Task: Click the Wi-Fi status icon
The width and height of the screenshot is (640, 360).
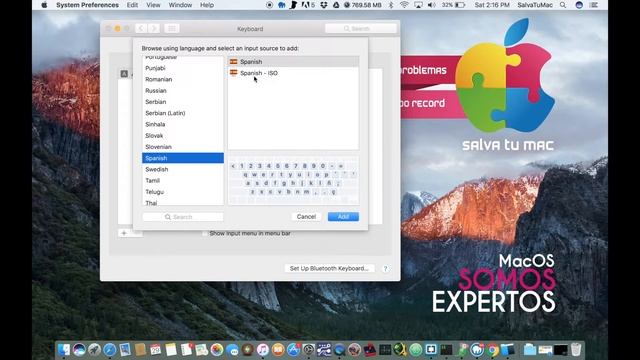Action: click(404, 5)
